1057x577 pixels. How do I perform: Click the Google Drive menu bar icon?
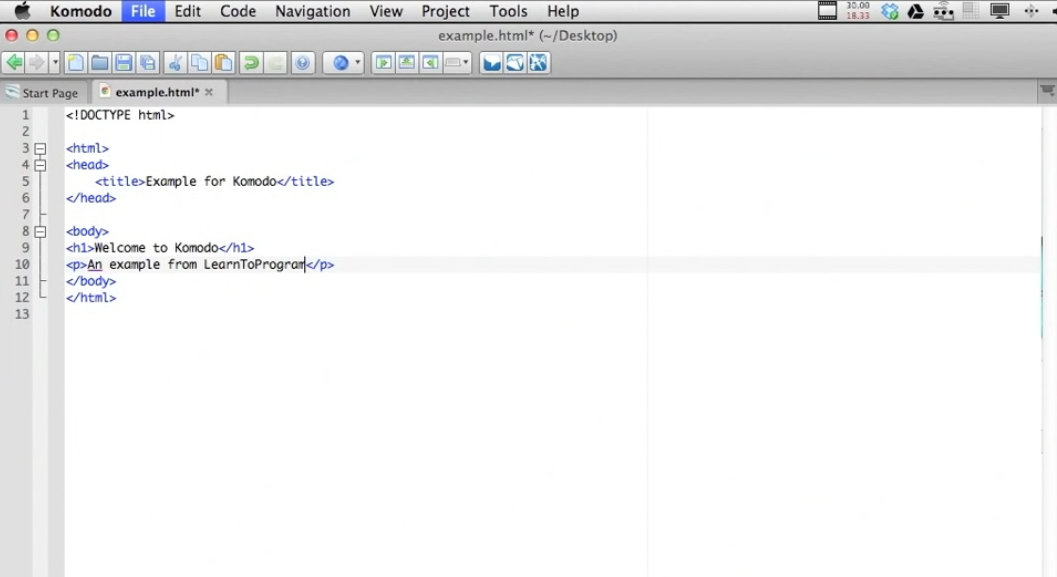915,11
